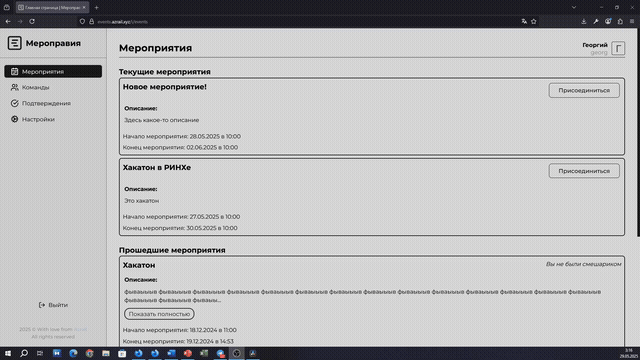
Task: Select the Главная страница browser tab
Action: (52, 7)
